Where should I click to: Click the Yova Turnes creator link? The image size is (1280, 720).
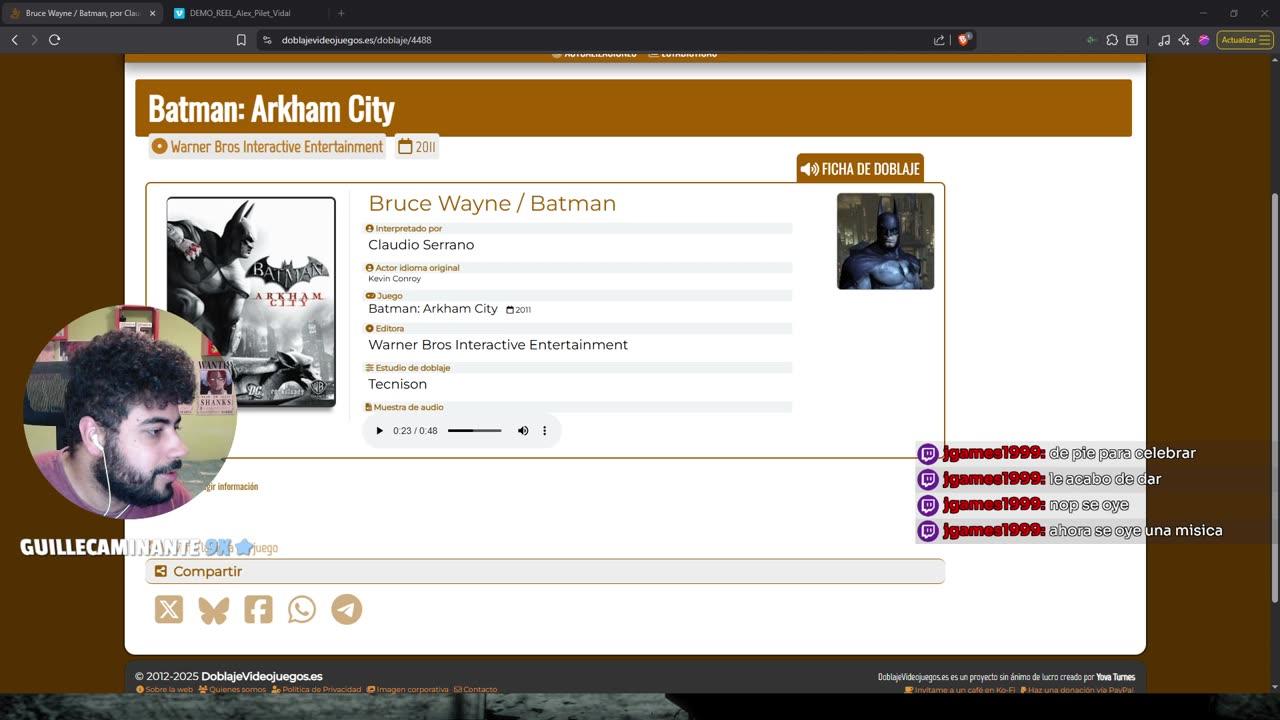1115,677
